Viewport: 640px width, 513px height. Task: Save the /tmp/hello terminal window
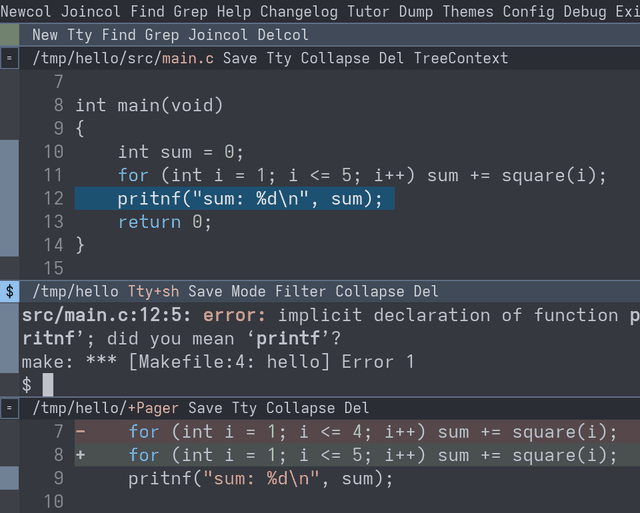(205, 291)
